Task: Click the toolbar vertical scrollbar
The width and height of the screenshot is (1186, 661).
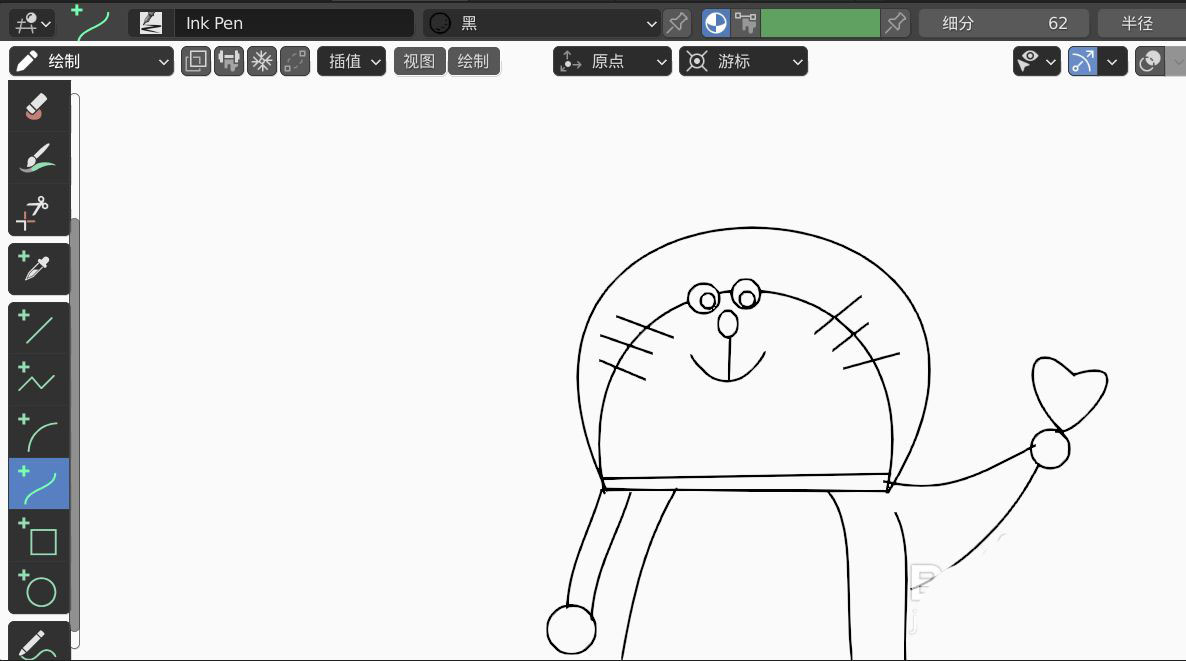Action: [75, 425]
